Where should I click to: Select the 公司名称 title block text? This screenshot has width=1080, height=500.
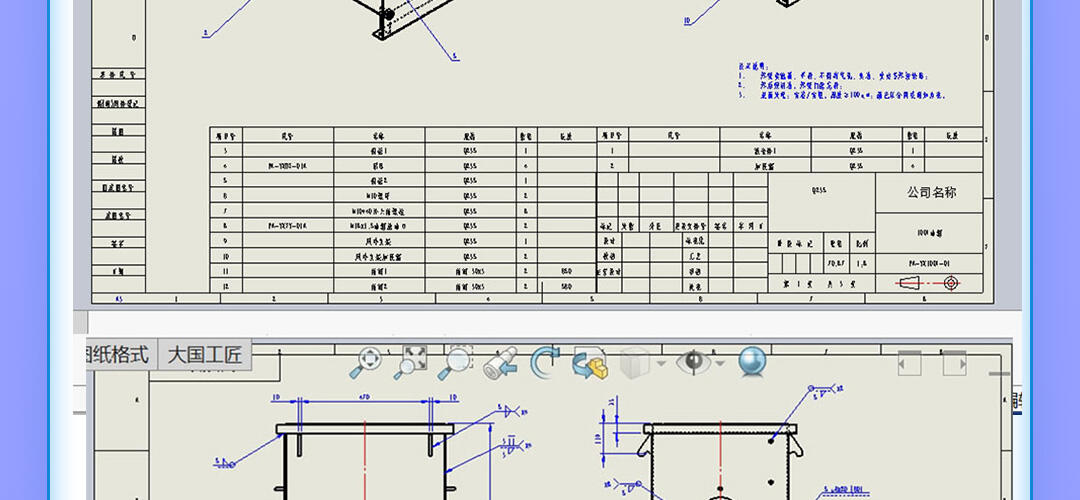(931, 193)
